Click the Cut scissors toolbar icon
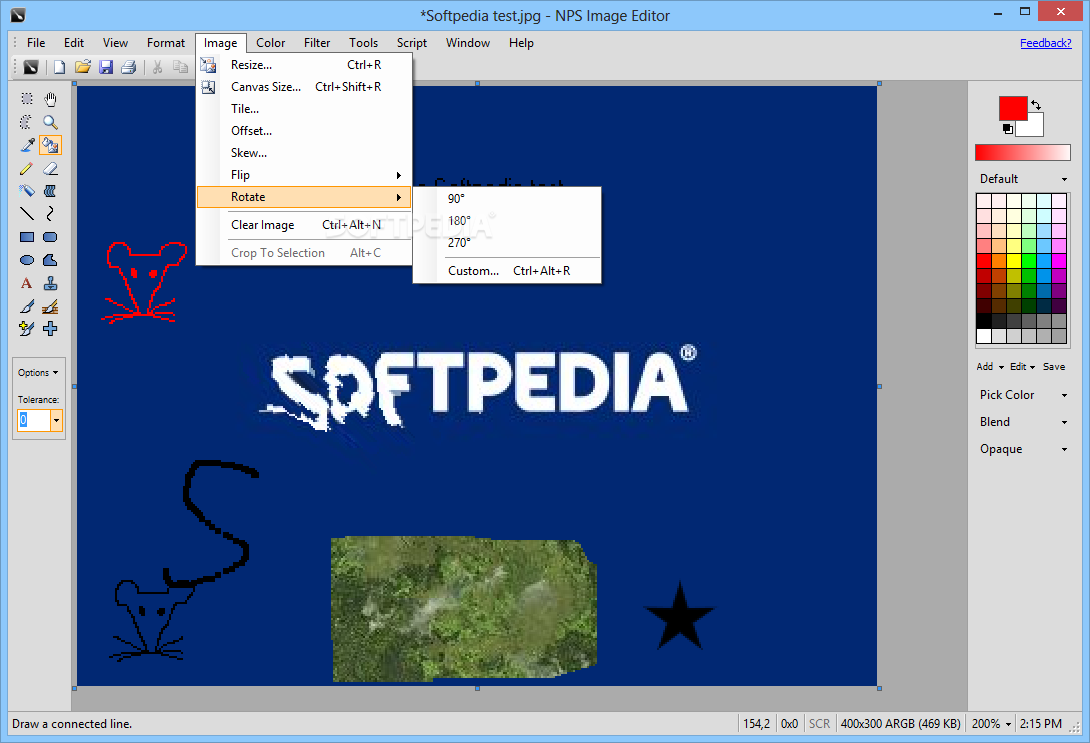Screen dimensions: 1090x743 coord(158,67)
